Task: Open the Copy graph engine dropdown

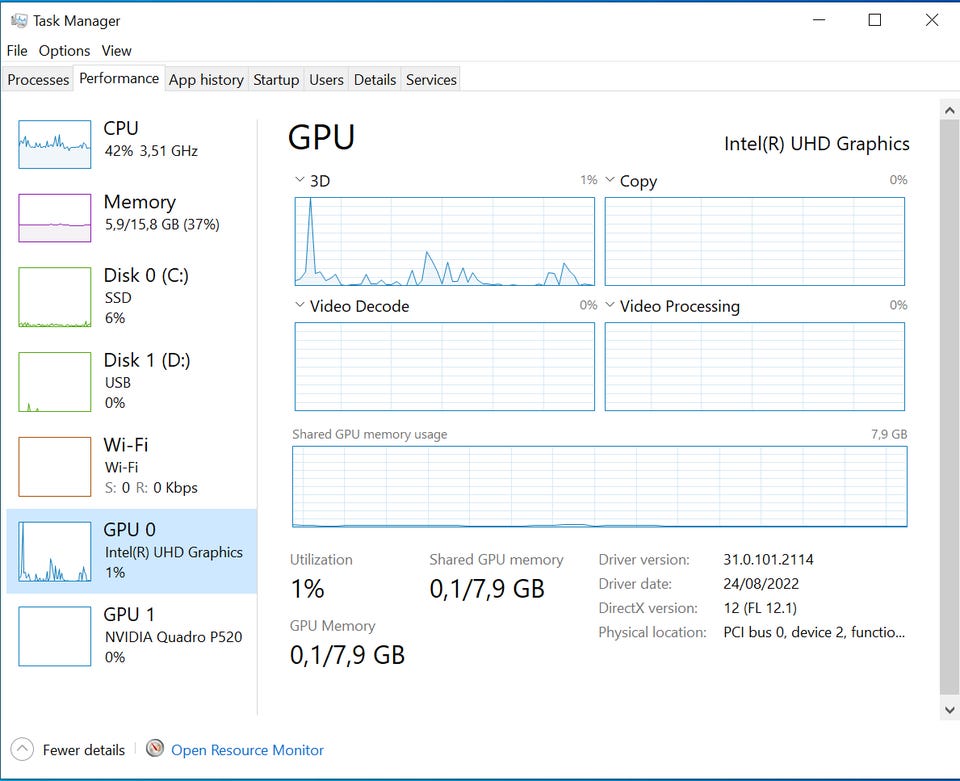Action: click(x=610, y=180)
